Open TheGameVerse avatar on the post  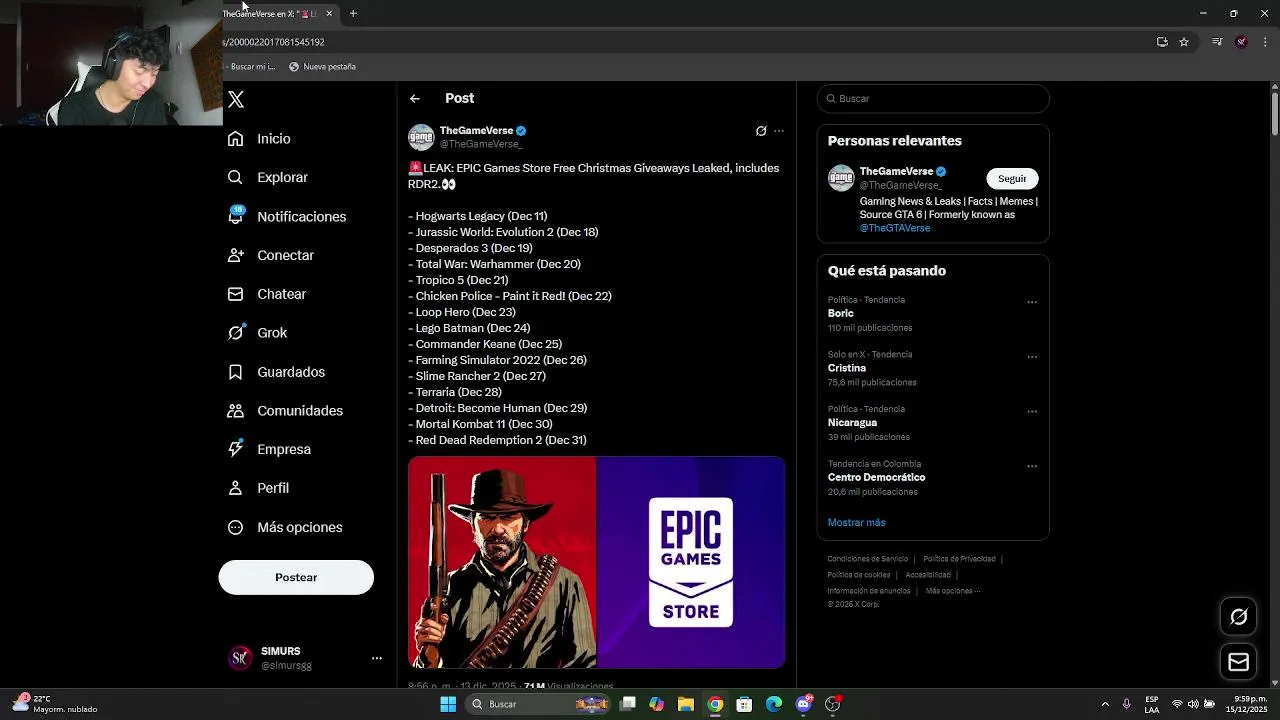421,137
